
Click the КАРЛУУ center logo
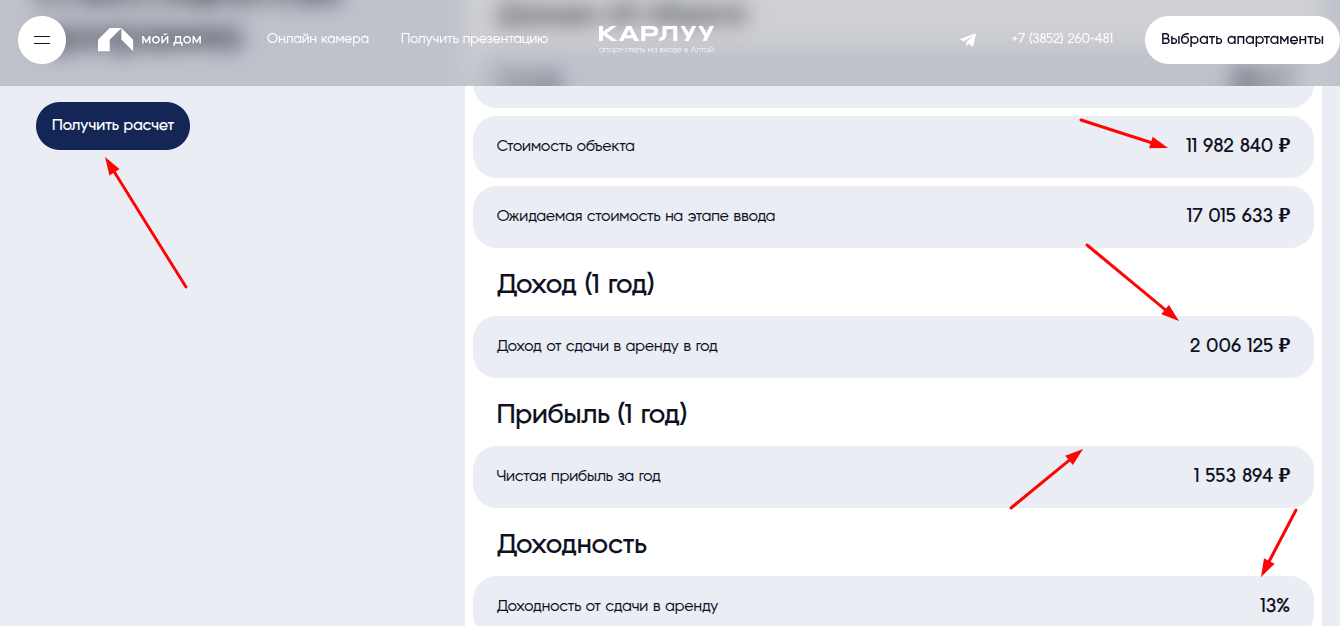point(656,39)
